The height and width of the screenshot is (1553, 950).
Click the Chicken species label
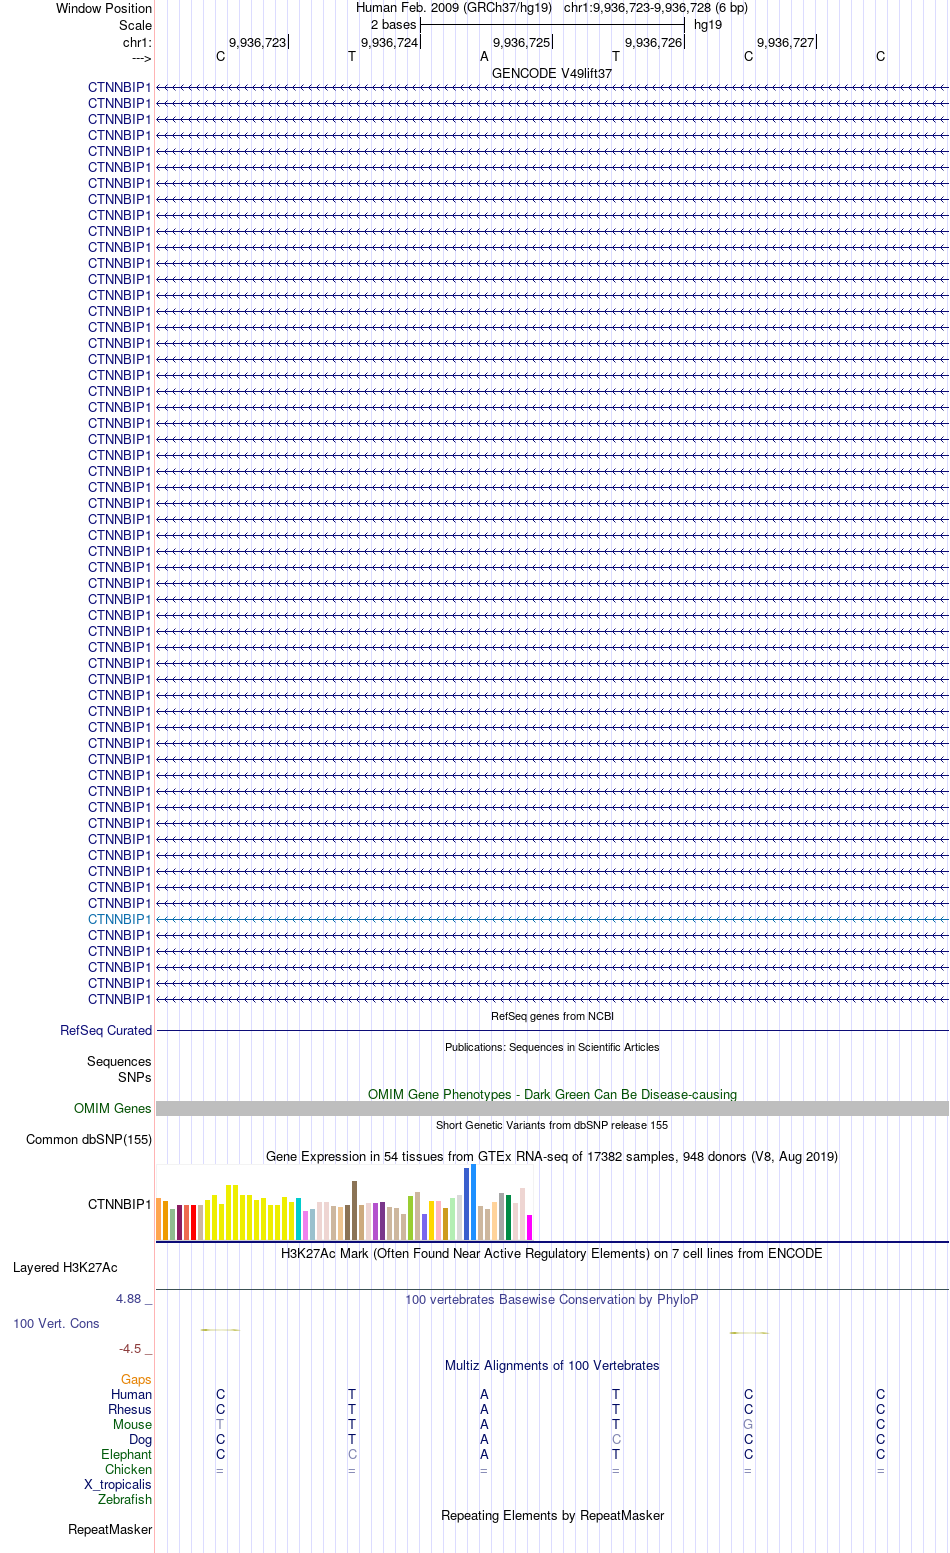[x=128, y=1469]
